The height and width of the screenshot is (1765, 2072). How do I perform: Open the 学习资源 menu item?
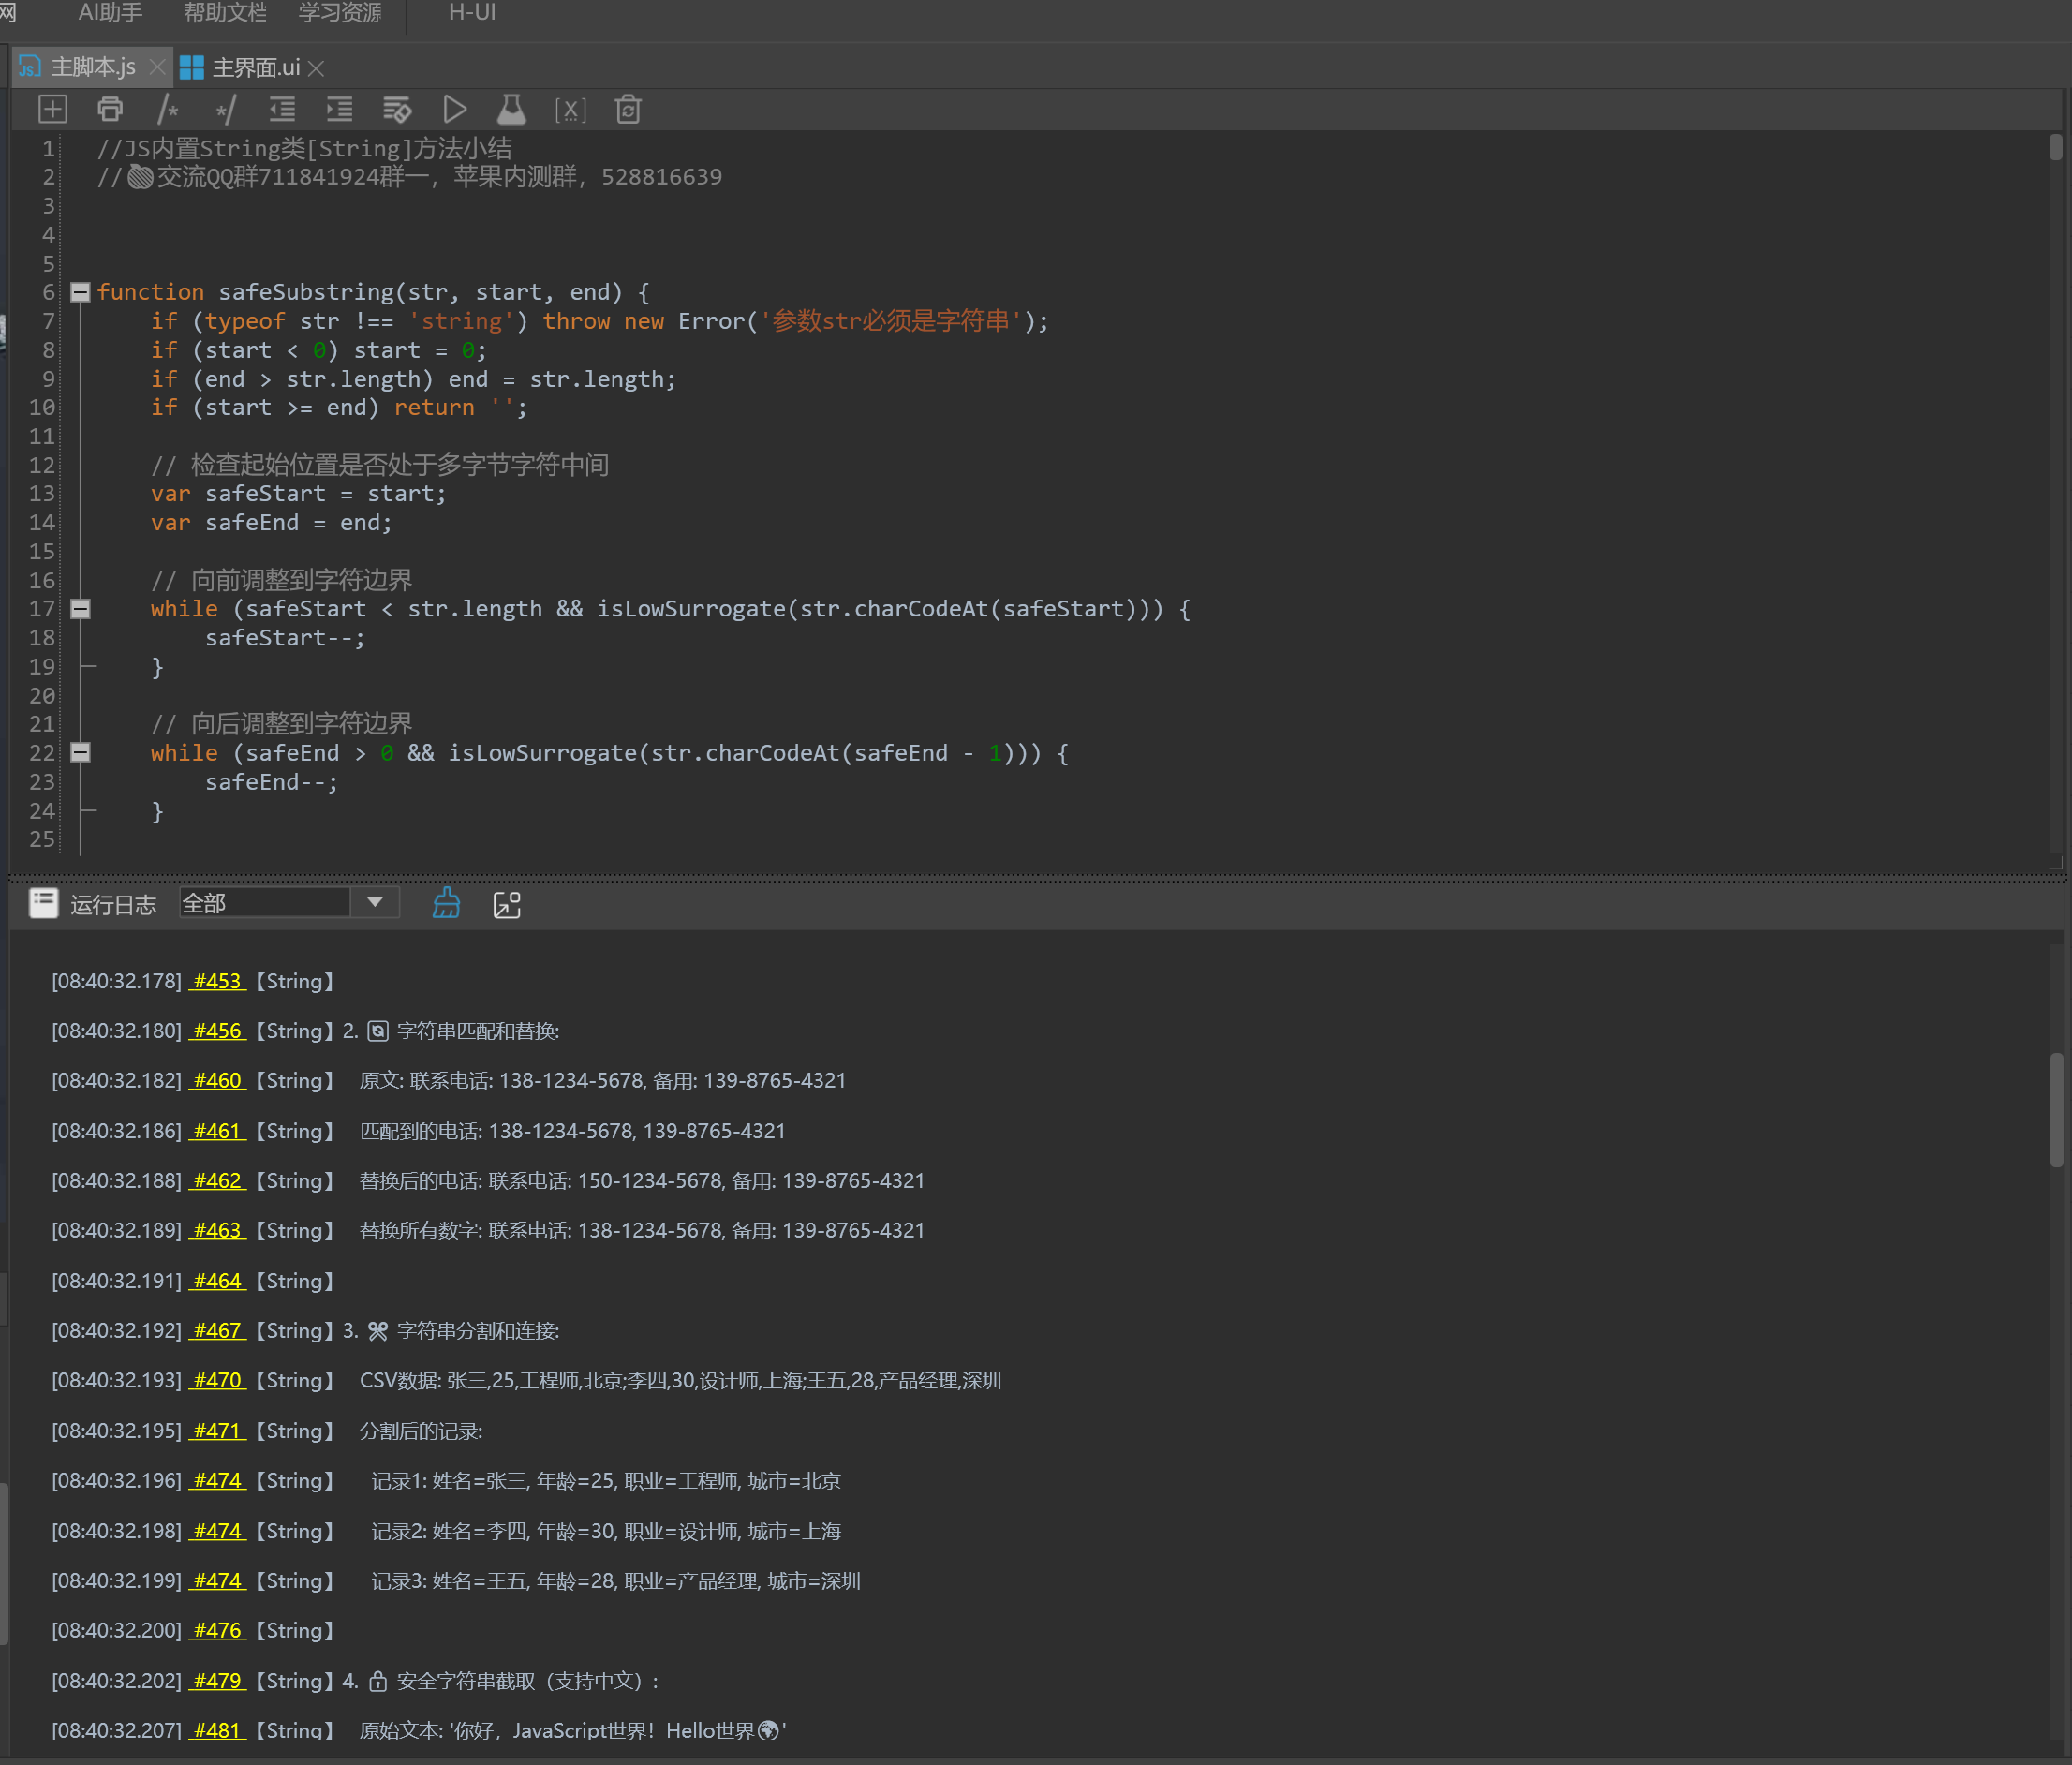point(340,13)
